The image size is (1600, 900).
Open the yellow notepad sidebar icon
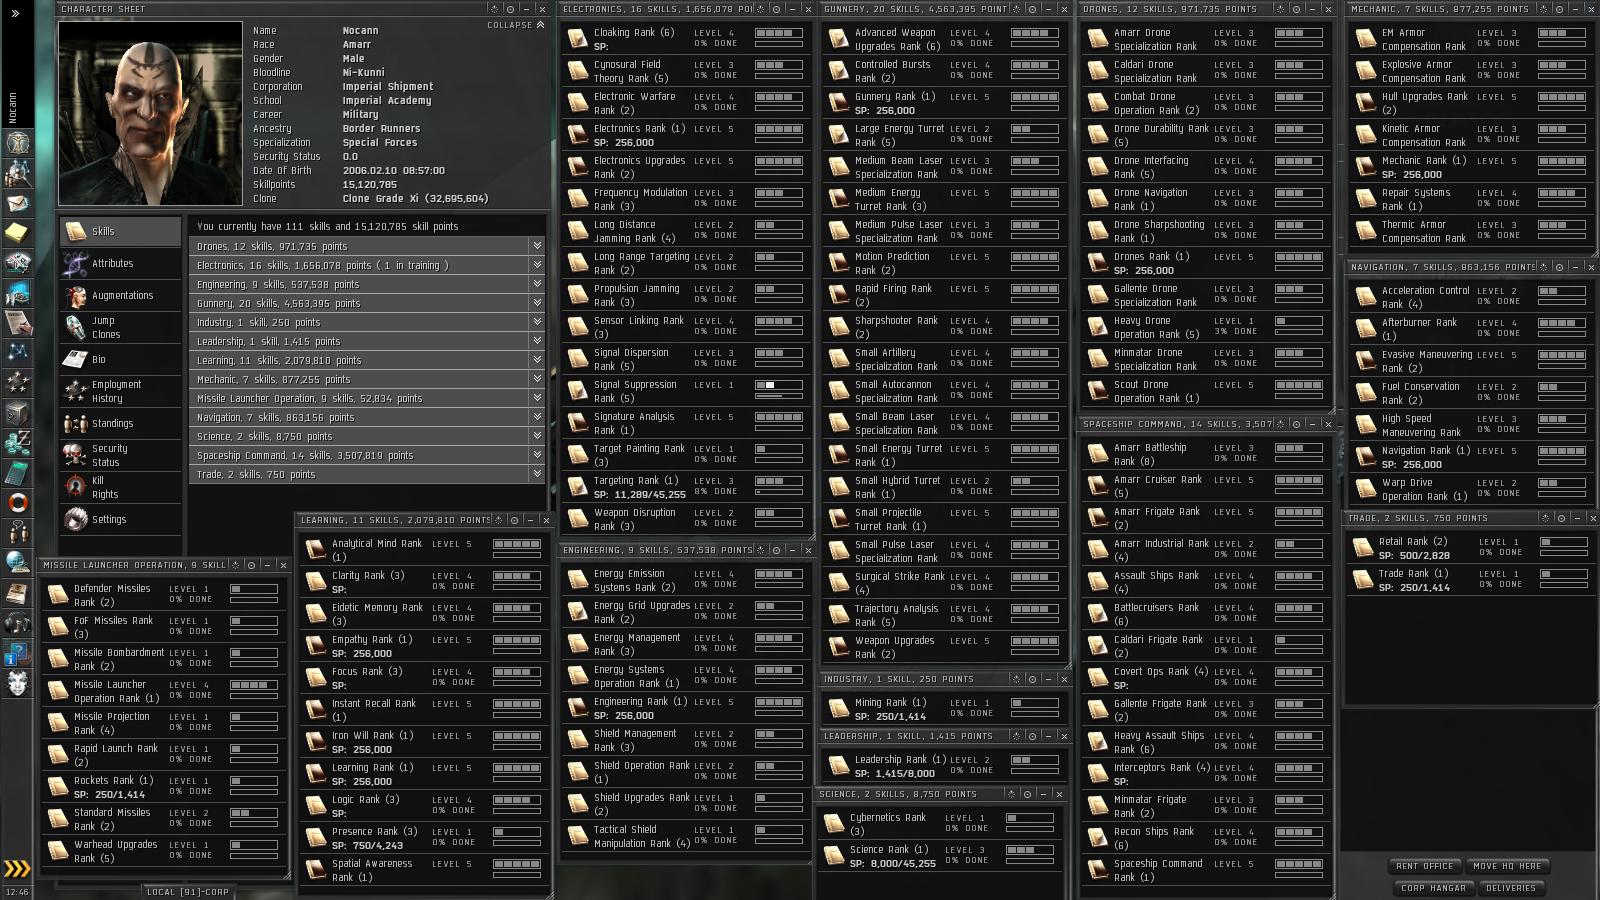pyautogui.click(x=17, y=233)
